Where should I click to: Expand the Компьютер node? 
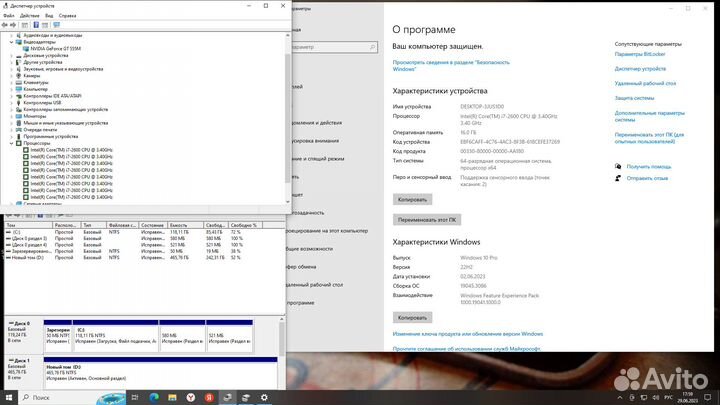click(x=11, y=90)
